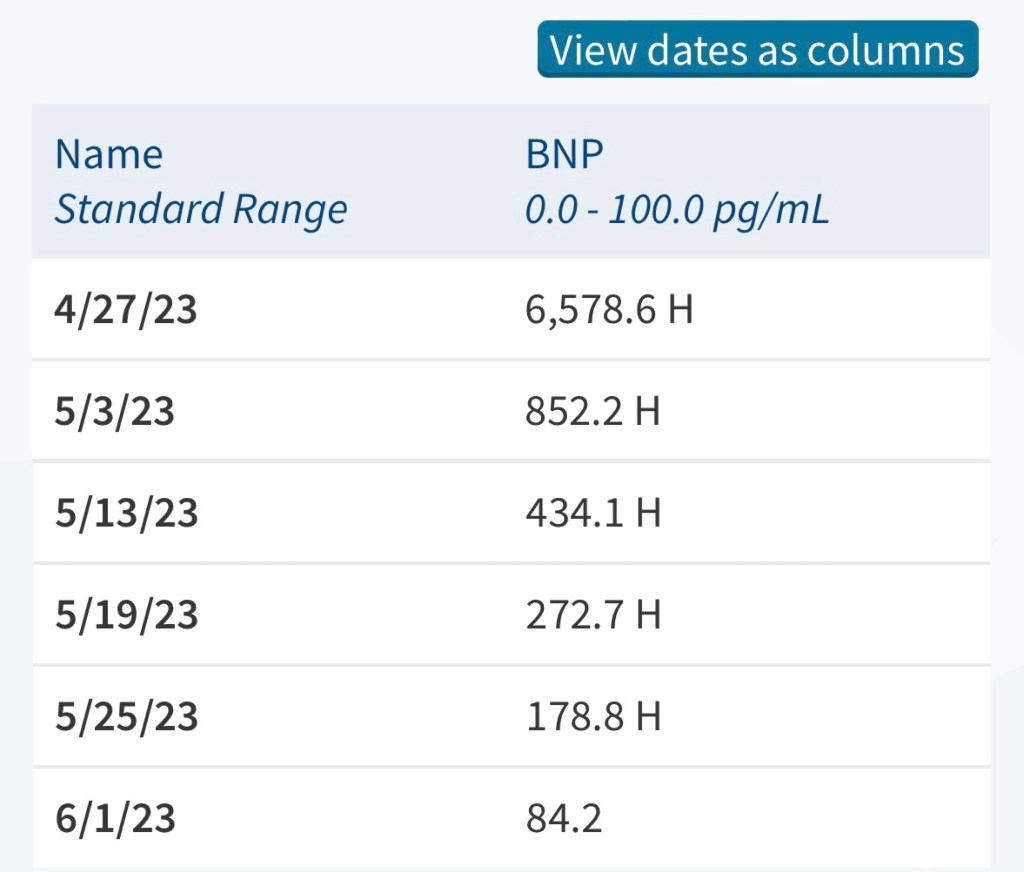
Task: Select the 5/3/23 date entry
Action: click(x=114, y=411)
